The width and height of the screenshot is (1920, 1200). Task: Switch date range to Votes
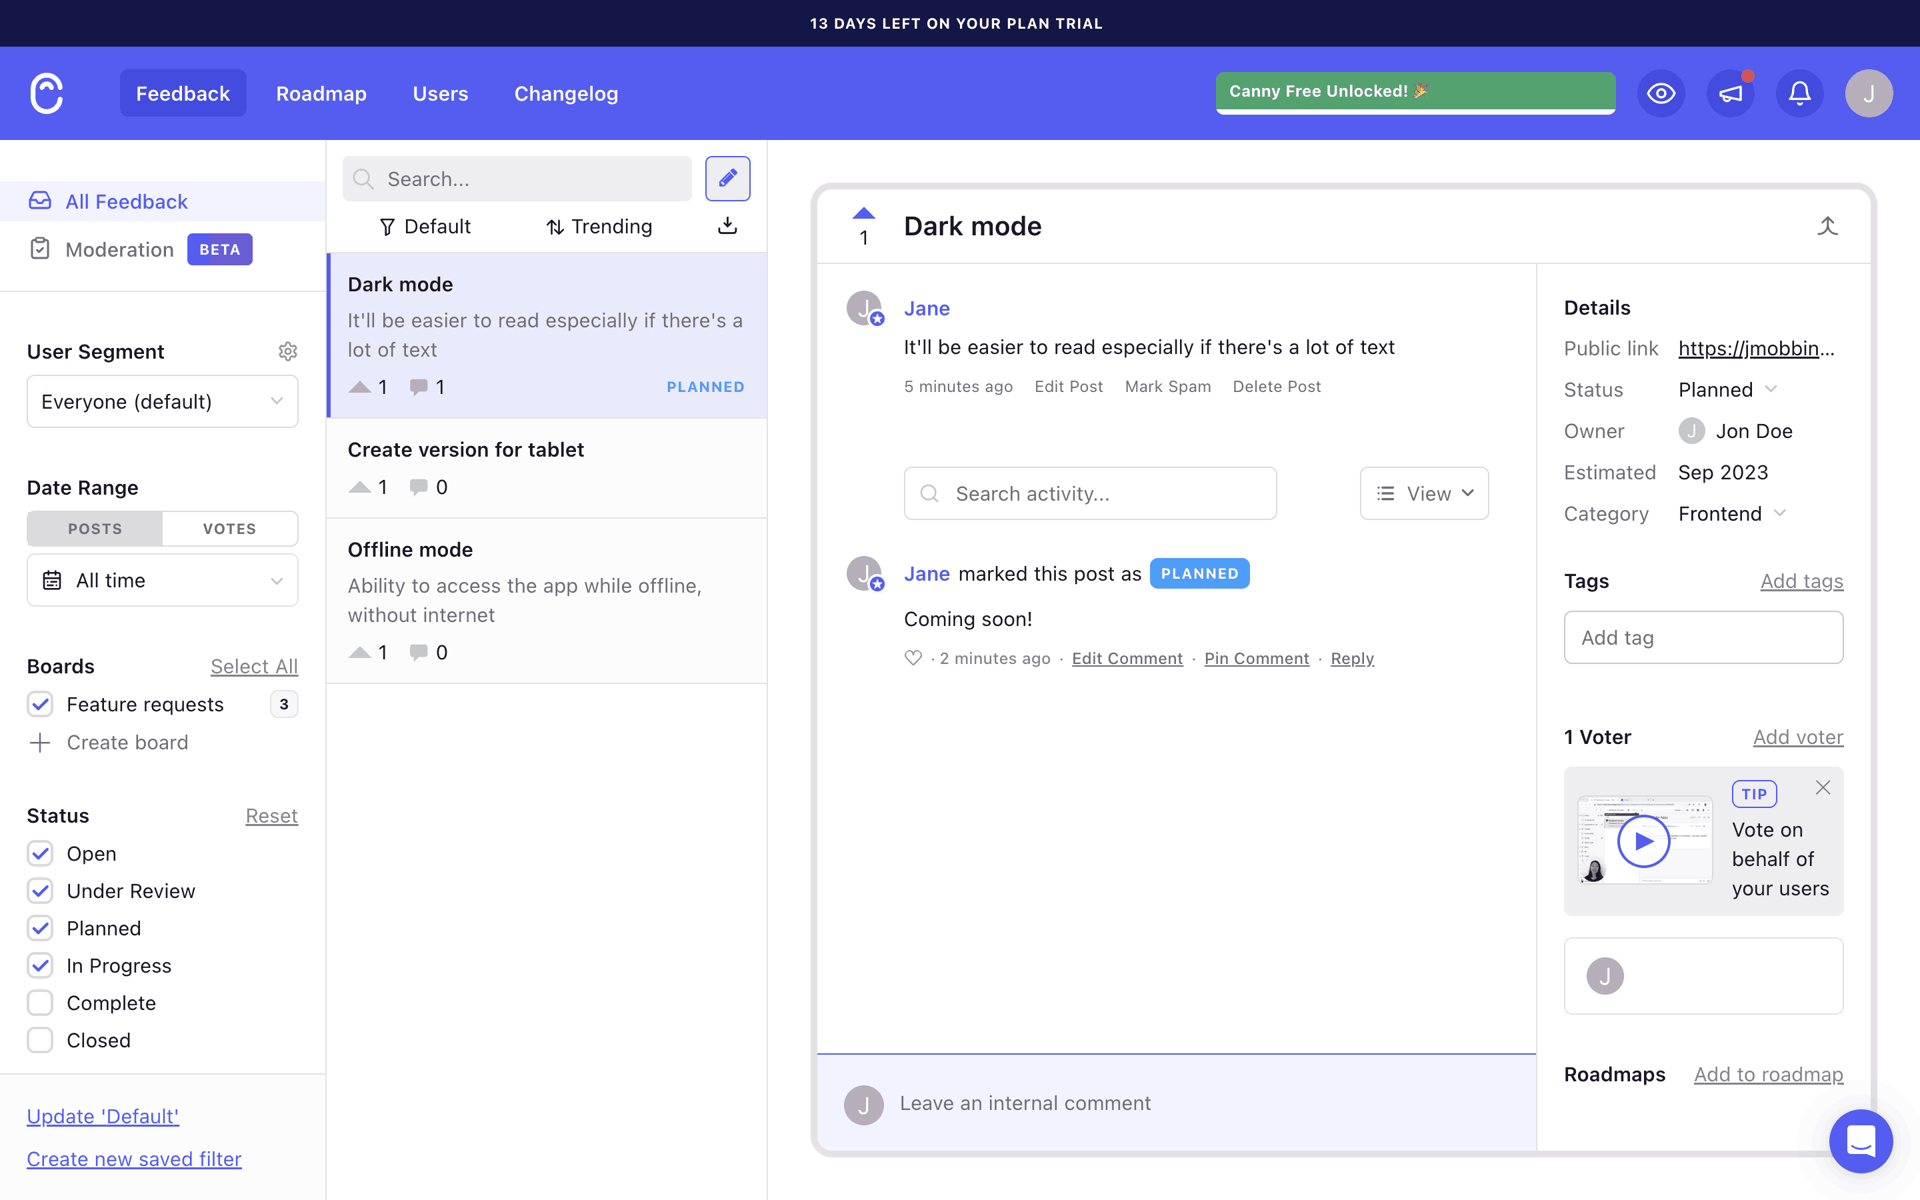(230, 528)
